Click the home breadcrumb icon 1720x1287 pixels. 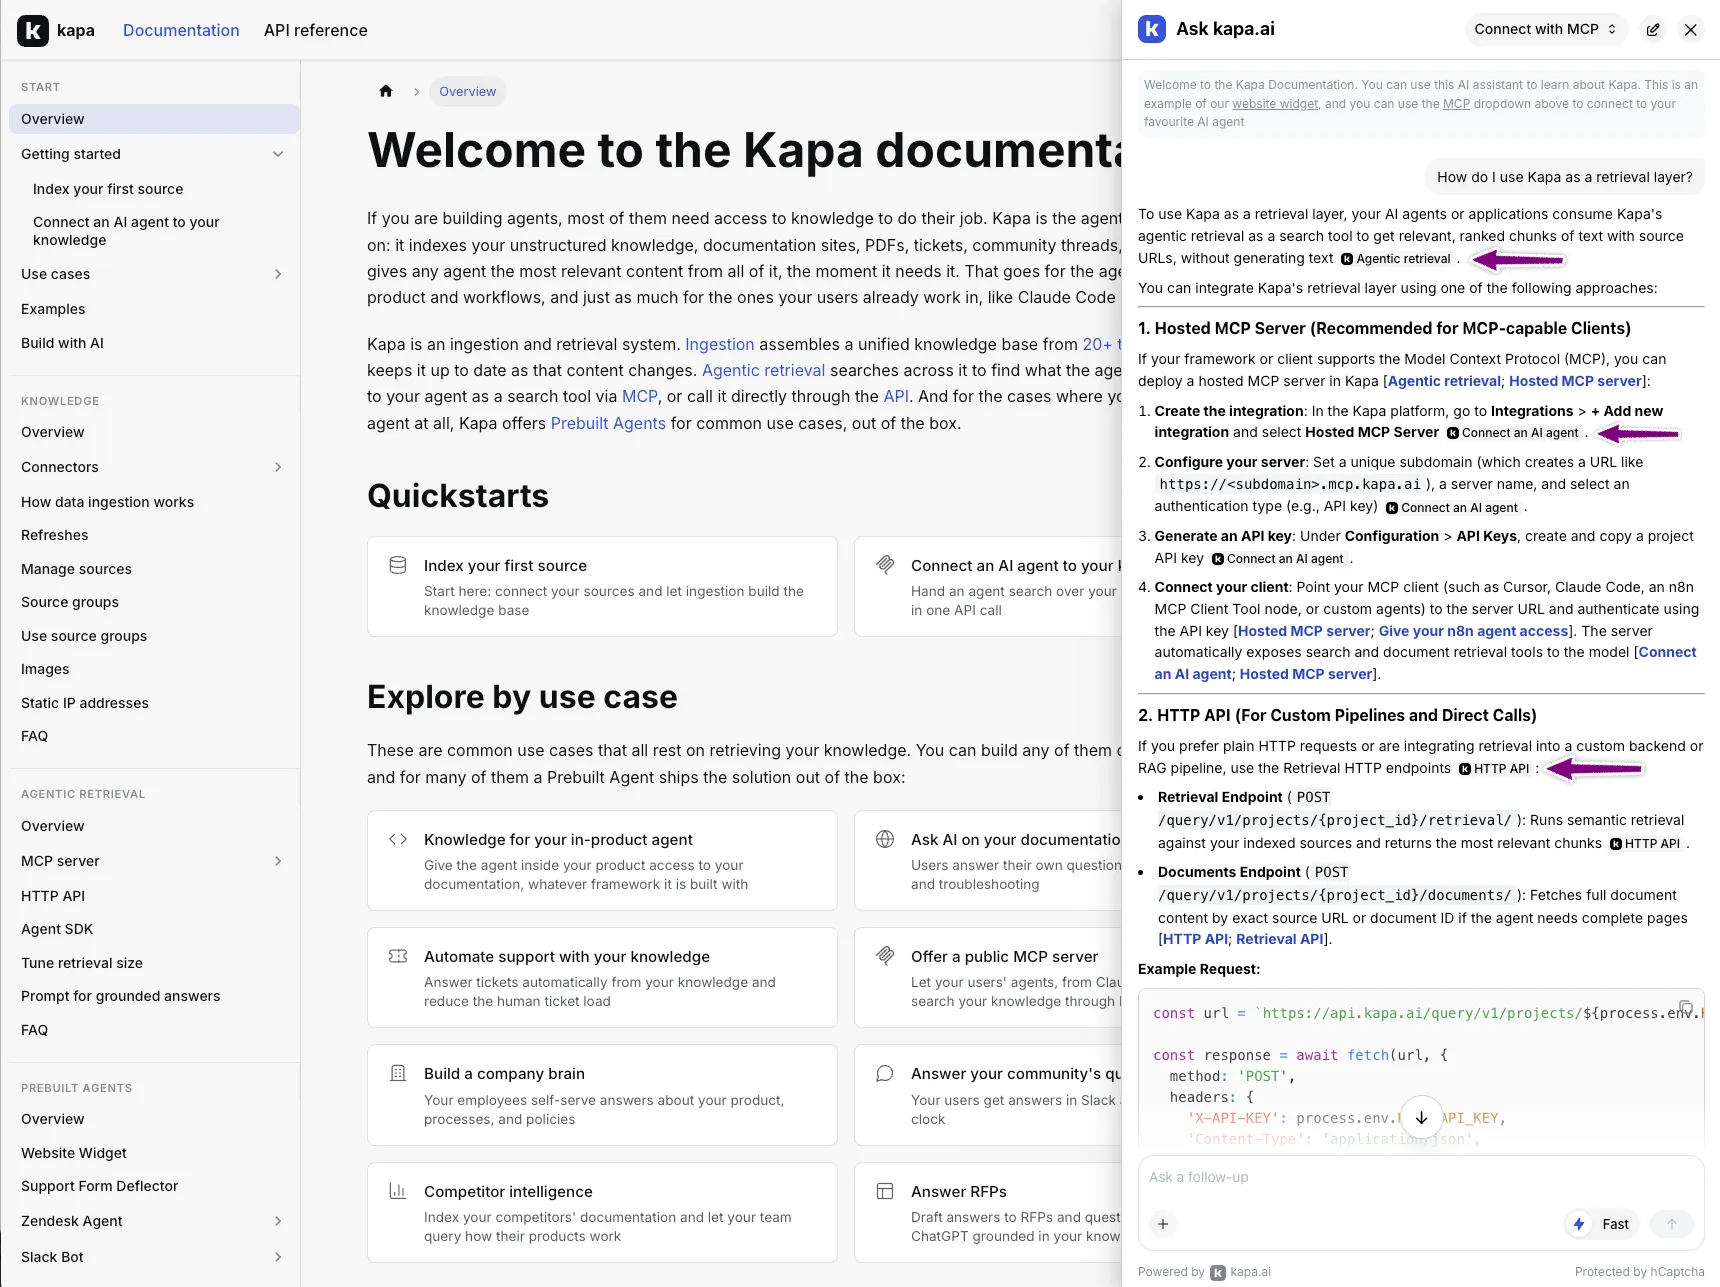tap(386, 91)
